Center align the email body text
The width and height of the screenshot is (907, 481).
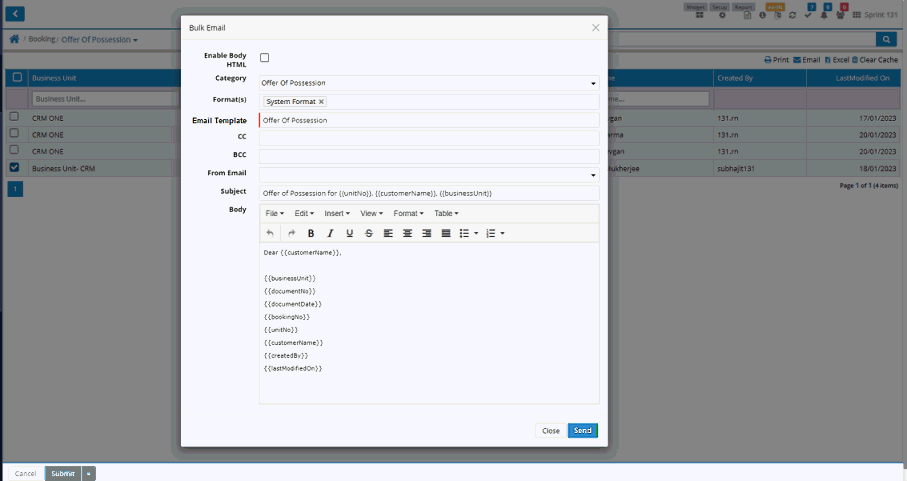click(407, 233)
